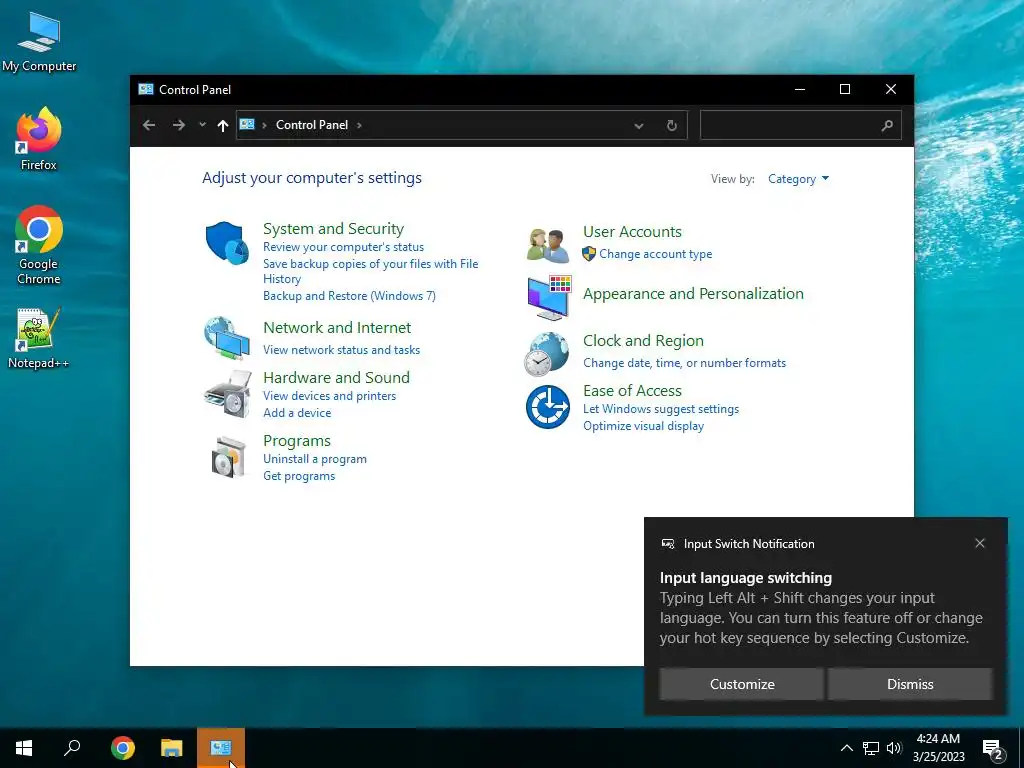Open Programs heading
Image resolution: width=1024 pixels, height=768 pixels.
coord(296,441)
